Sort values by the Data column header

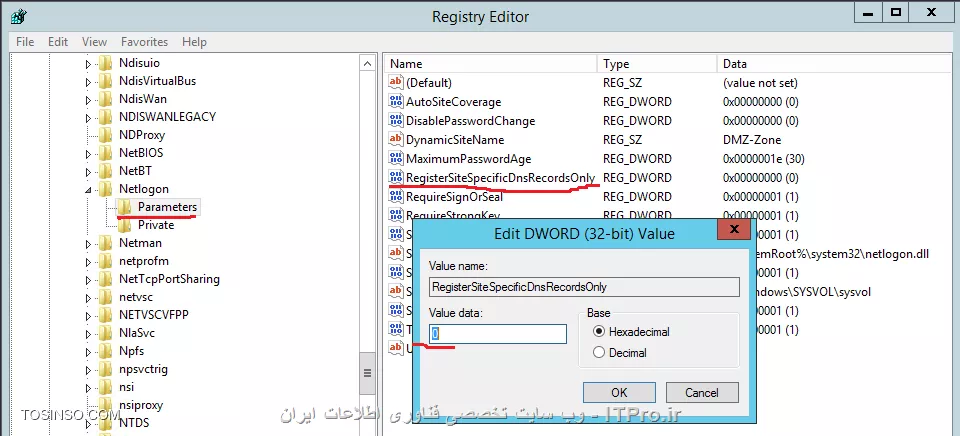(834, 64)
